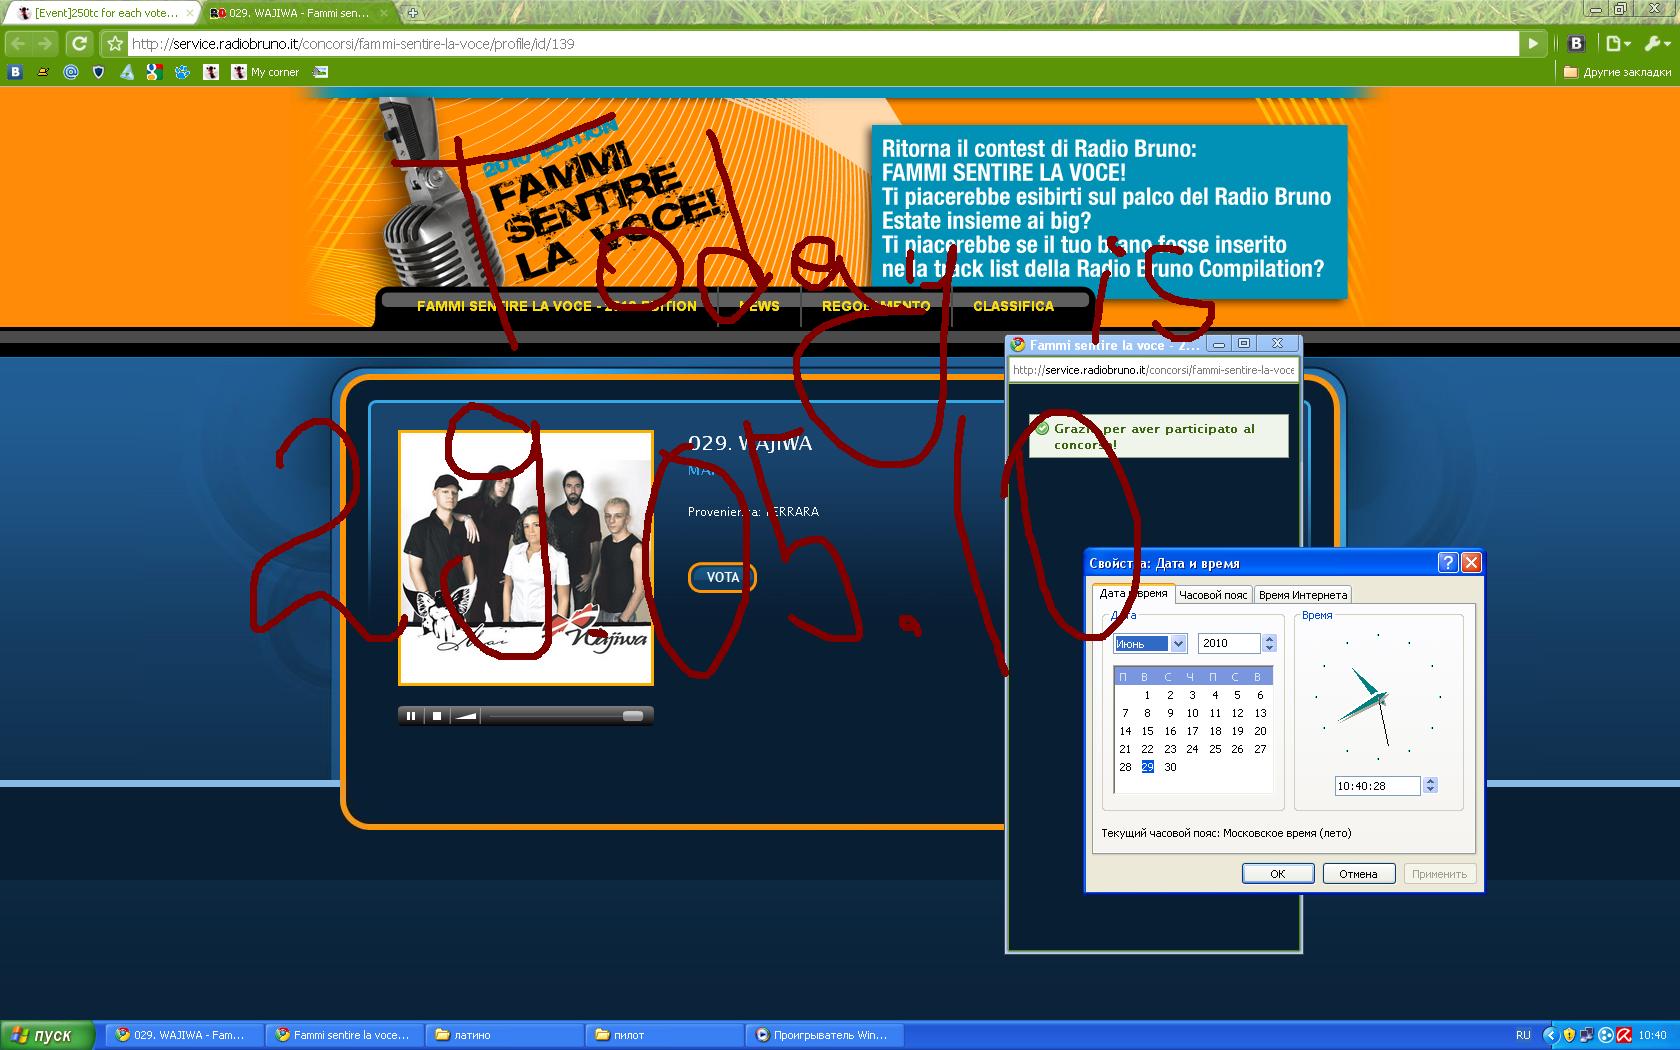Increase the year with the up arrow

1269,639
